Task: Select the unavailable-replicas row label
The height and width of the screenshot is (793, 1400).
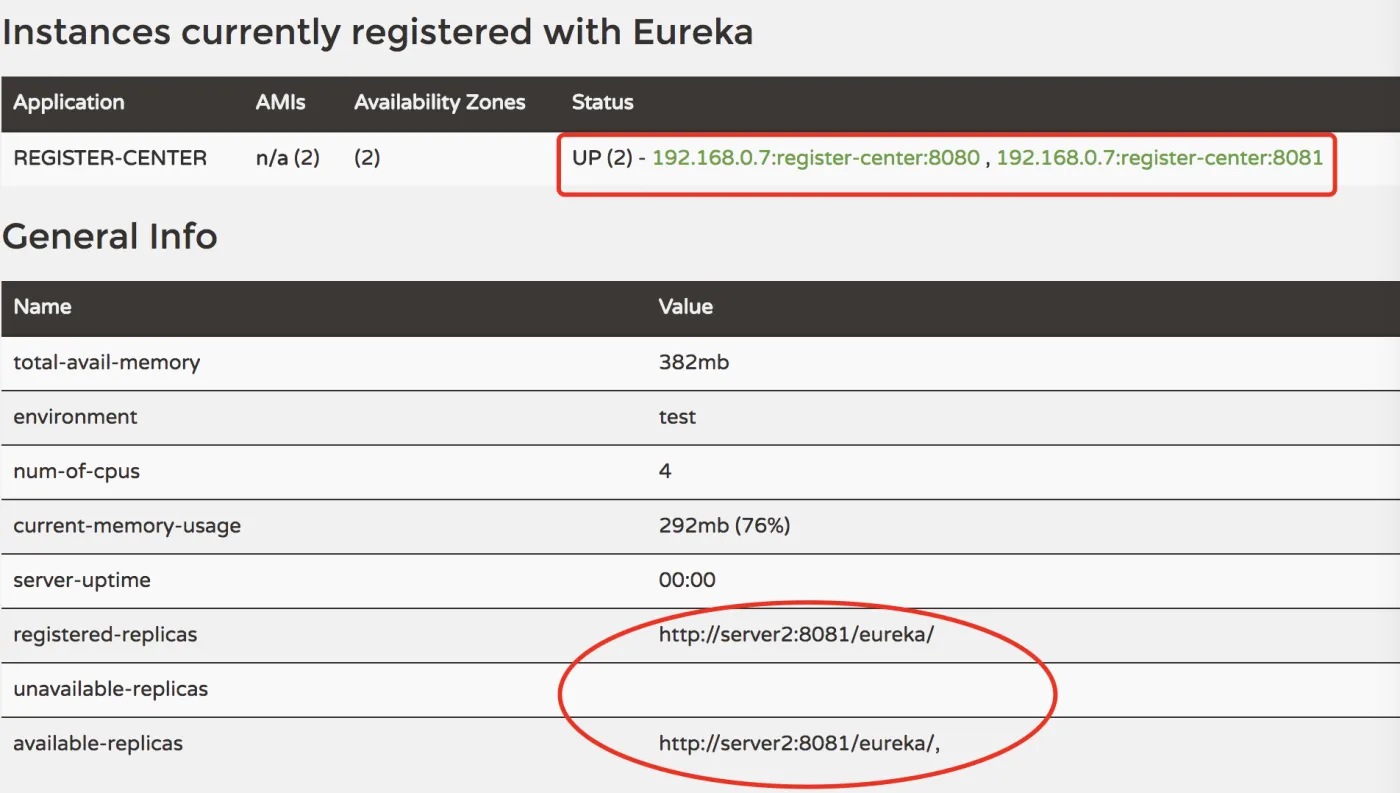Action: point(111,689)
